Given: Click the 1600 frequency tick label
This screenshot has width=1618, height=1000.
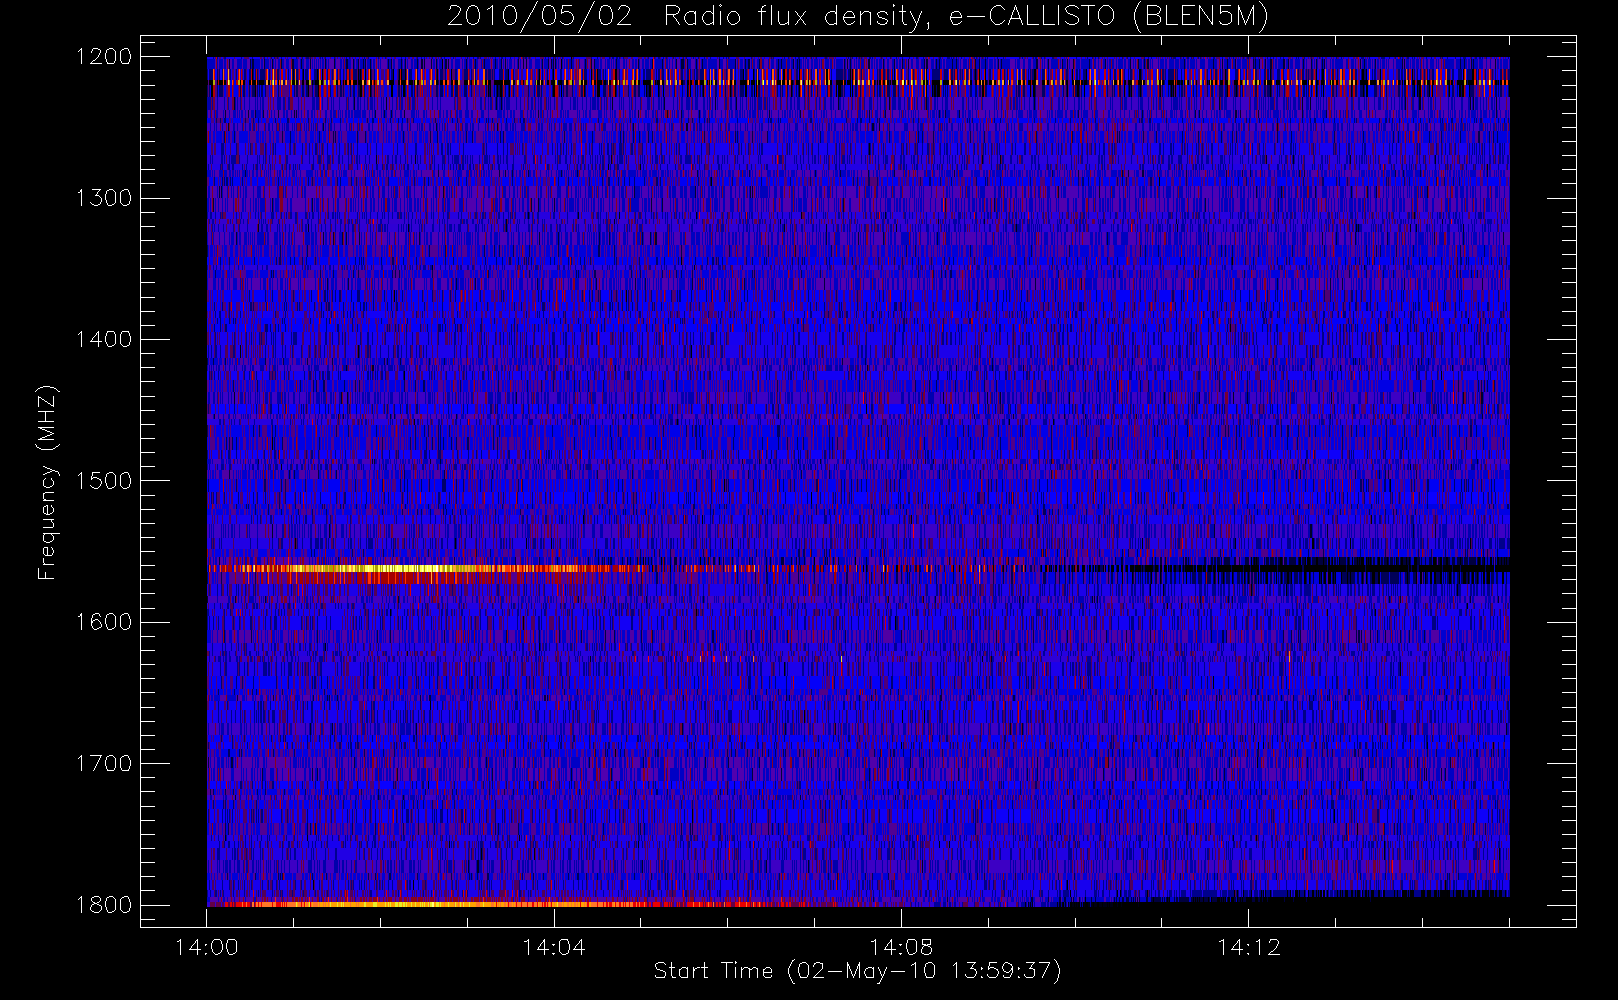Looking at the screenshot, I should coord(104,622).
